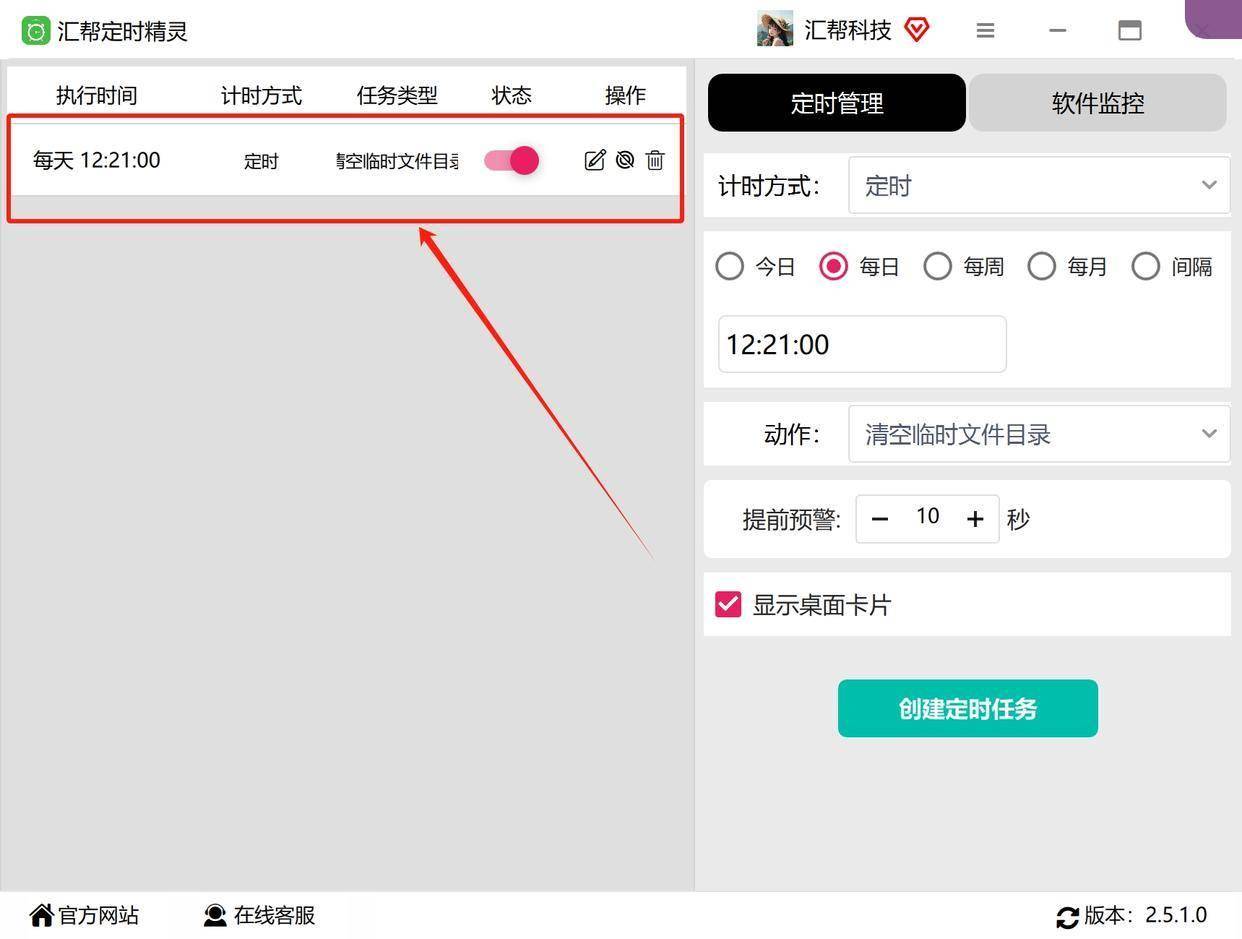This screenshot has width=1242, height=939.
Task: Uncheck the 显示桌面卡片 checkbox
Action: (727, 604)
